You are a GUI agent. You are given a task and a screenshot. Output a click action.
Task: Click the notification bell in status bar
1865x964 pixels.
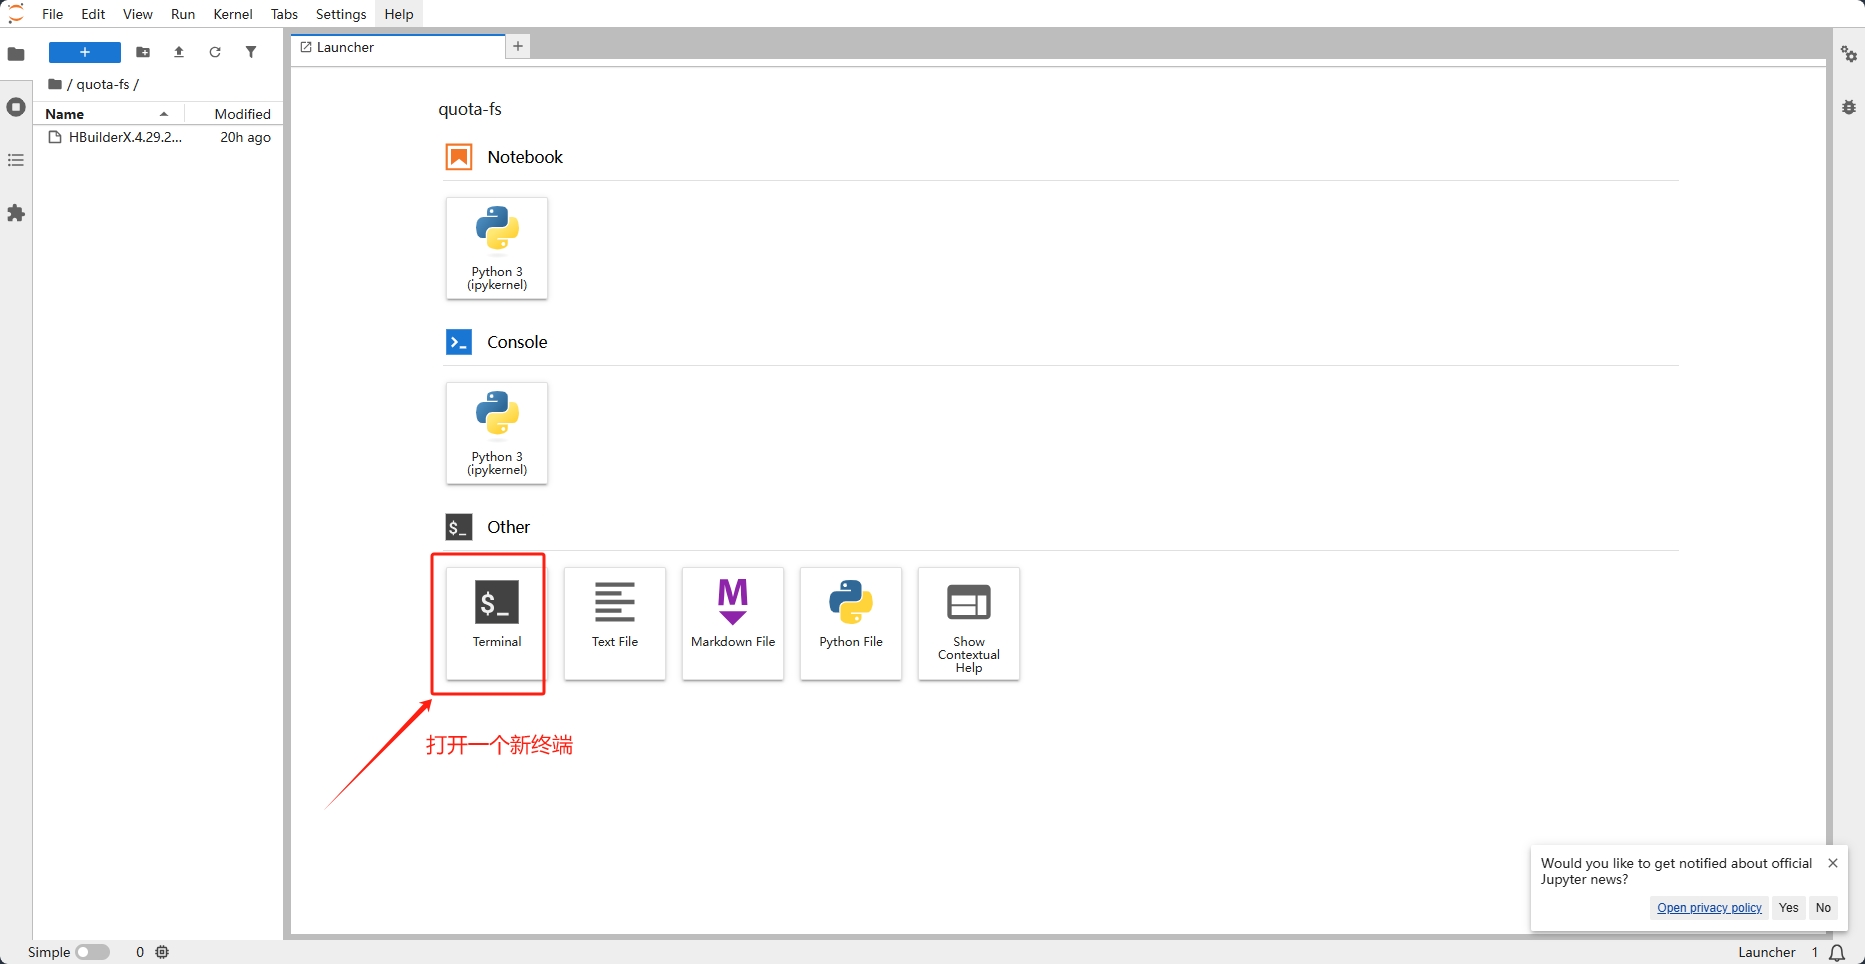tap(1837, 952)
